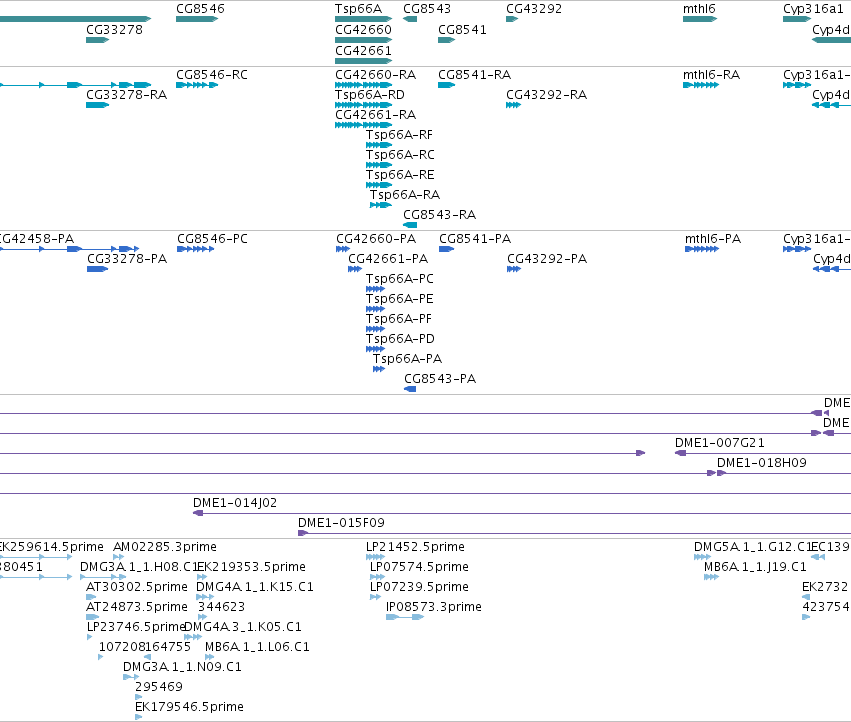Click transcript CG8546-RC
Screen dimensions: 851x722
[212, 75]
